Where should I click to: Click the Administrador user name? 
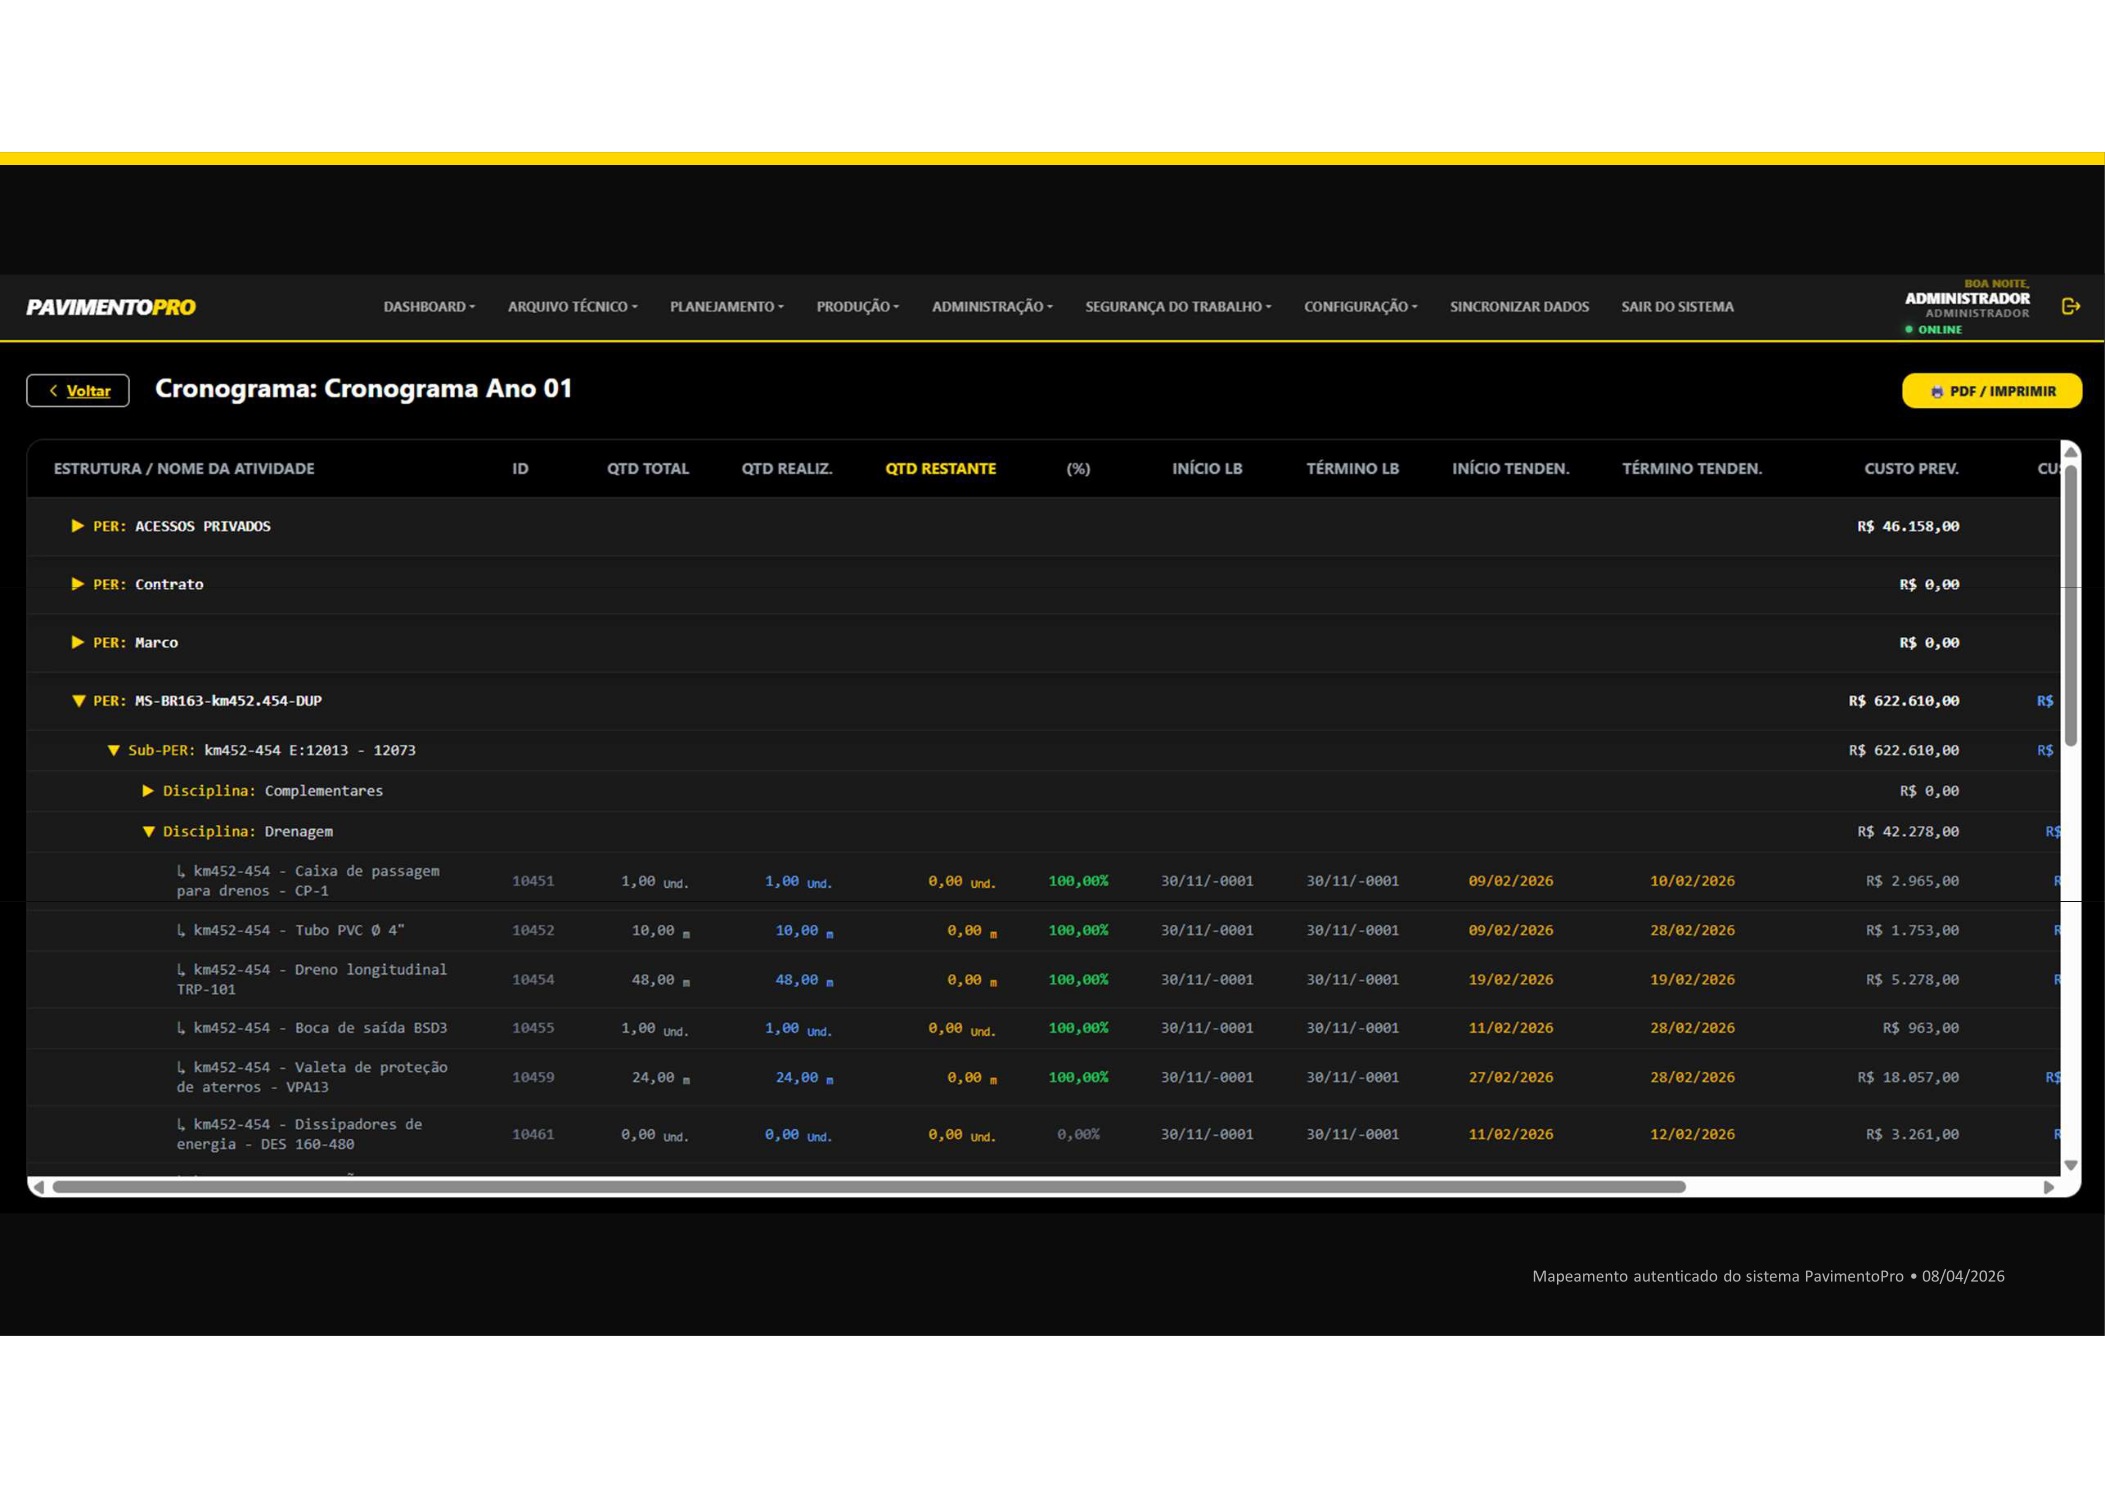[1967, 299]
